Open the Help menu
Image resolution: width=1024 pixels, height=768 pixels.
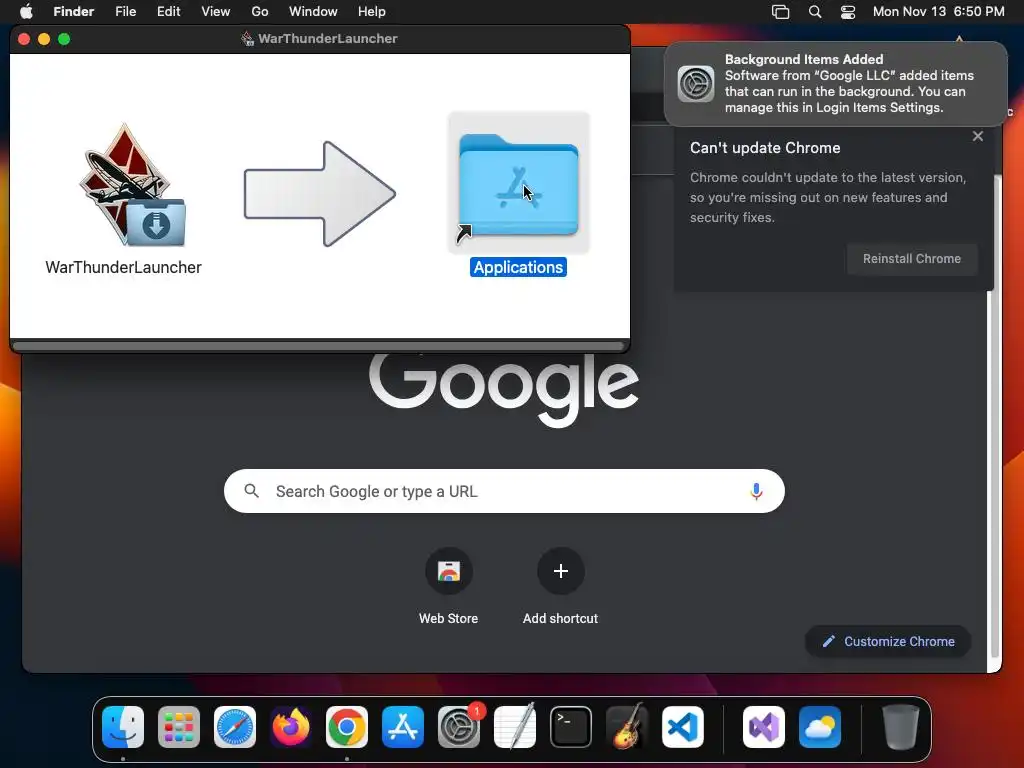point(372,11)
